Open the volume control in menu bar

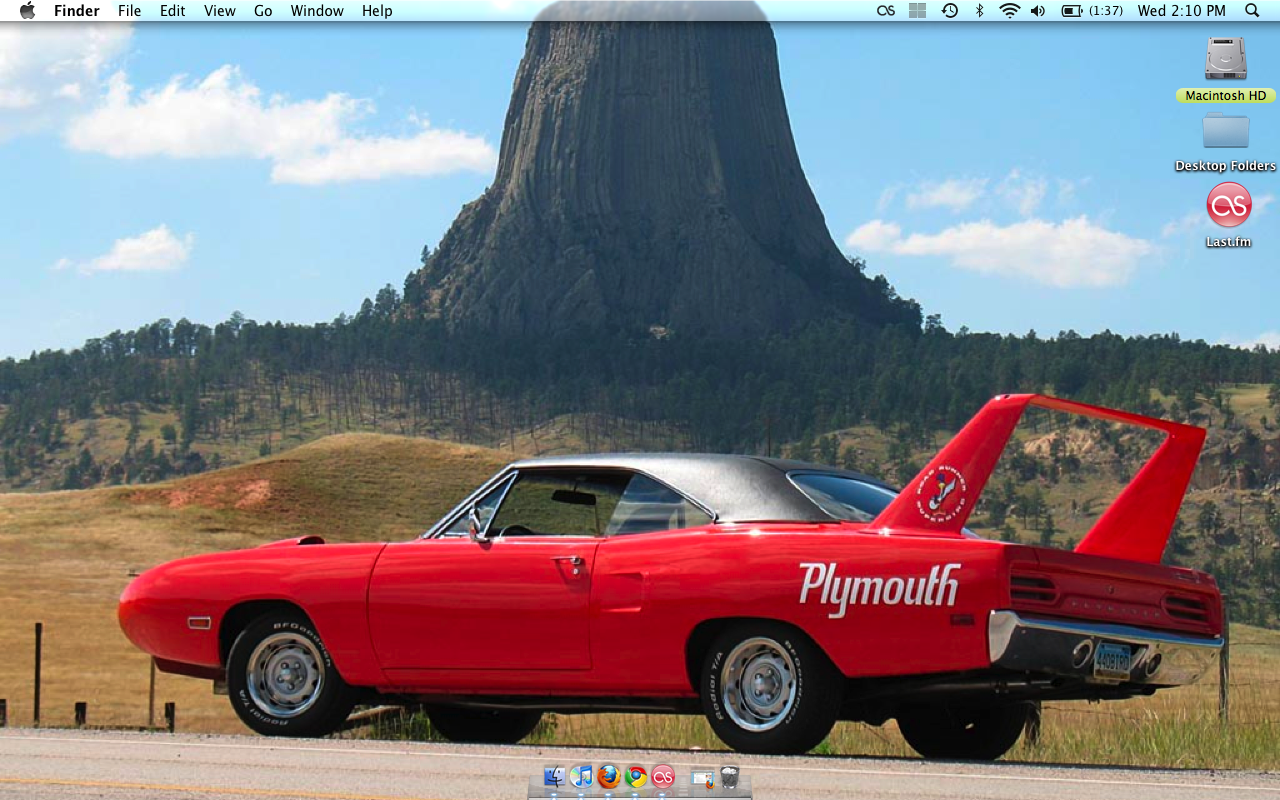[1038, 11]
